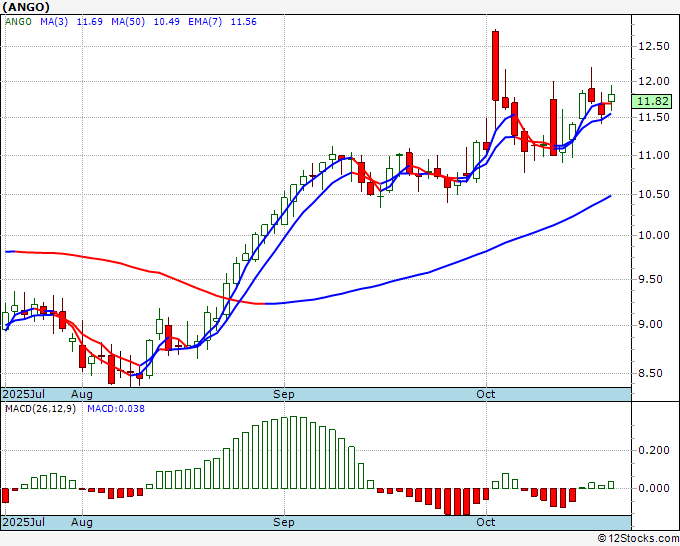
Task: Click the 11.00 price axis label
Action: (654, 155)
